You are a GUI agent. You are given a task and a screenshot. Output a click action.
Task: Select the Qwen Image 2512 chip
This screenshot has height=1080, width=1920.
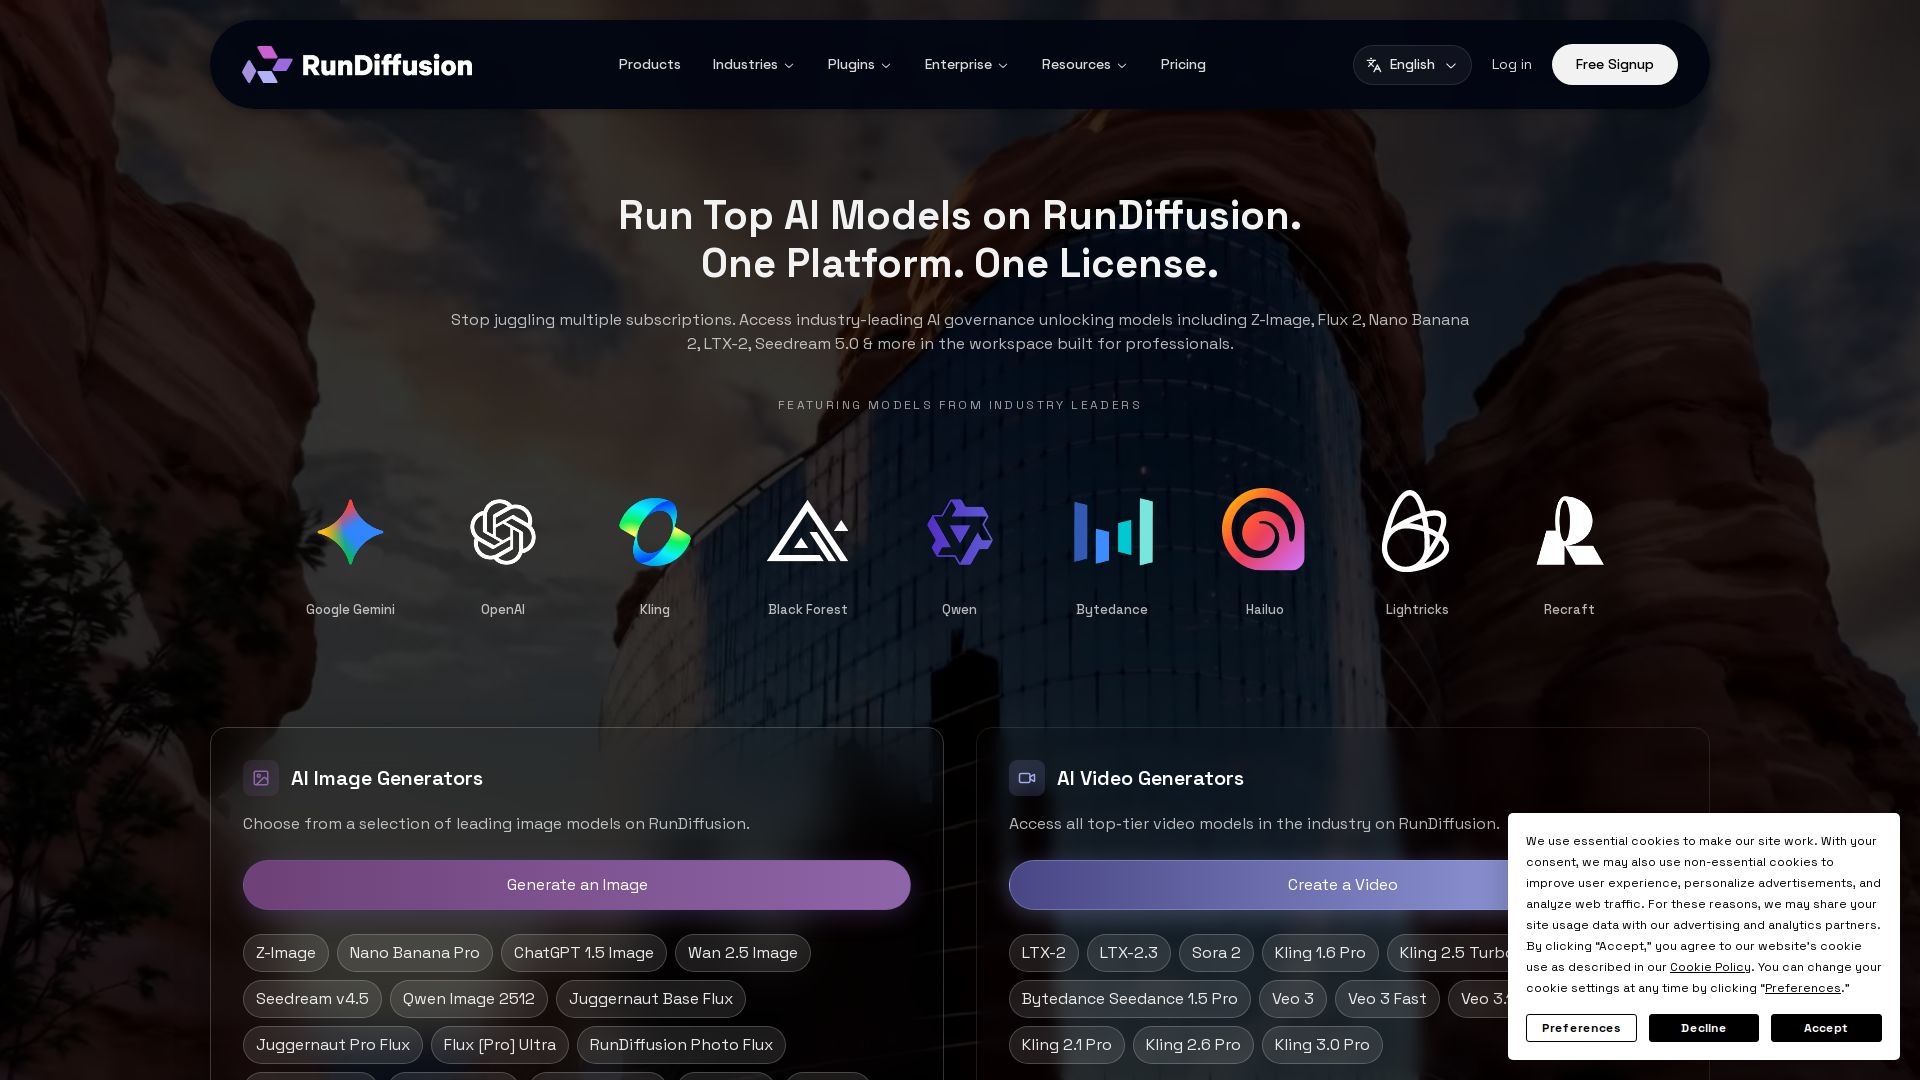(469, 999)
